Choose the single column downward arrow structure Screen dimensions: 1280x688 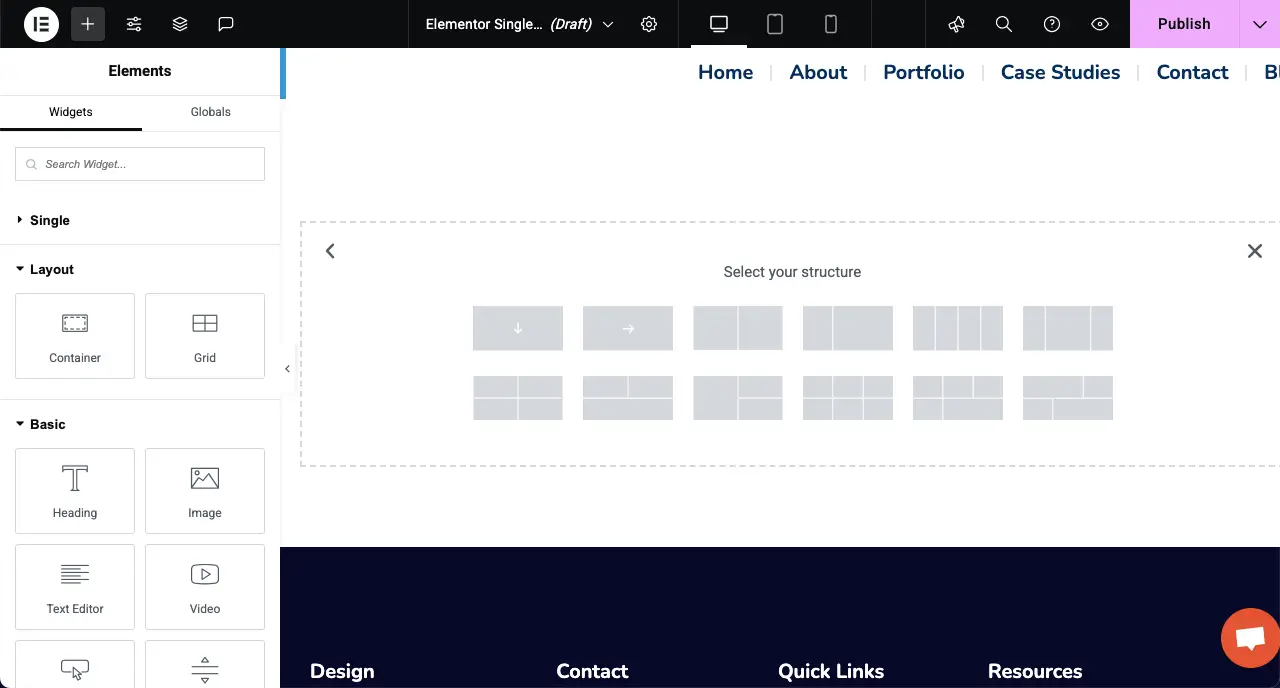518,328
